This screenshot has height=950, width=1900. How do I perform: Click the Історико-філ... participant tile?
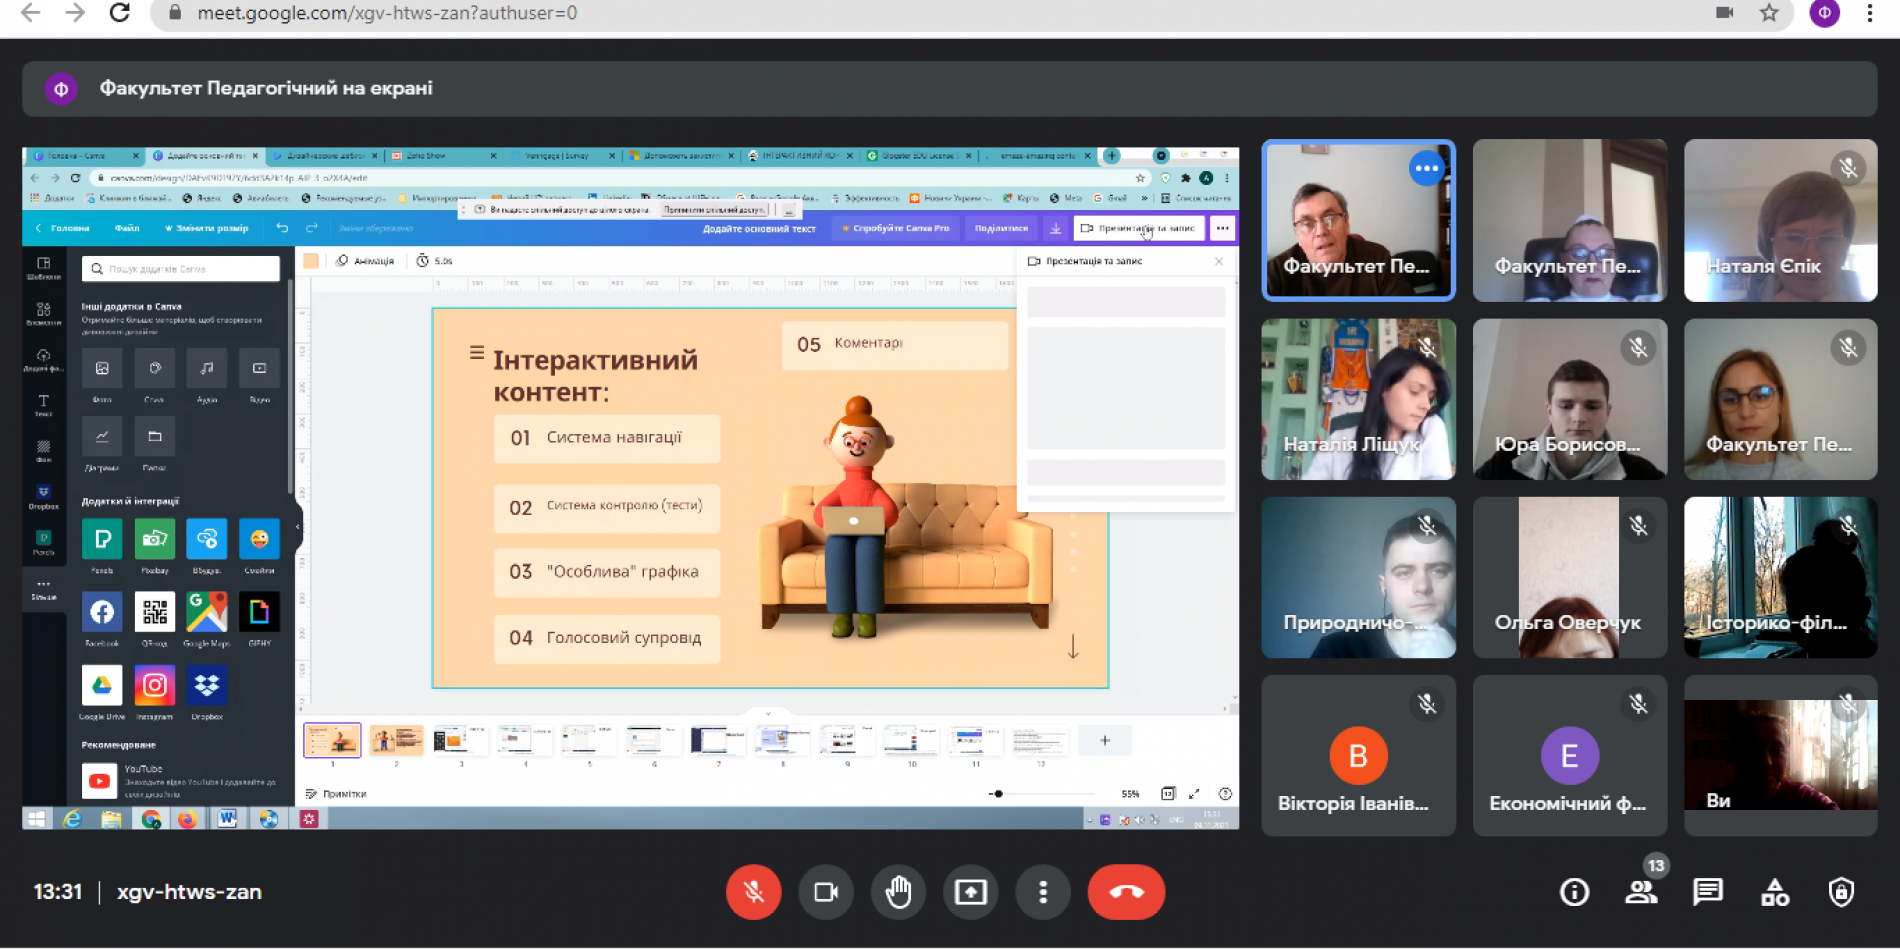click(x=1780, y=577)
